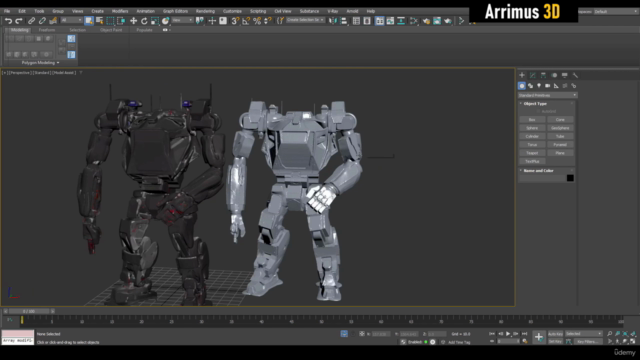Click the Select and Place tool
Image resolution: width=640 pixels, height=360 pixels.
point(165,21)
